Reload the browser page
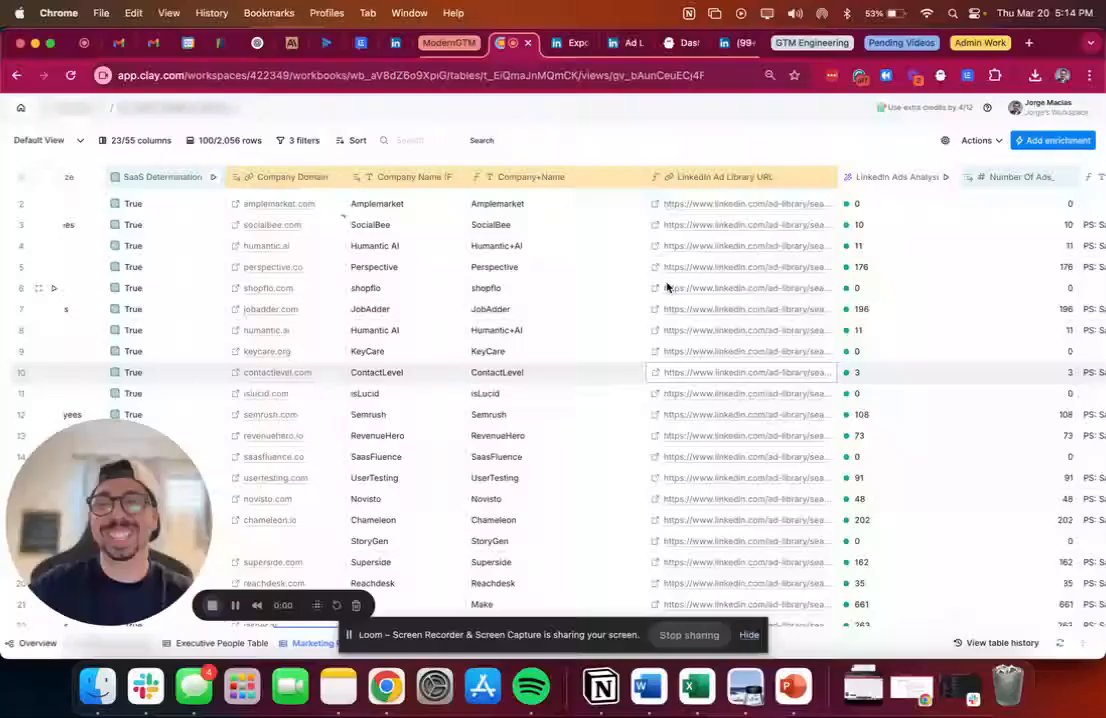 point(71,75)
